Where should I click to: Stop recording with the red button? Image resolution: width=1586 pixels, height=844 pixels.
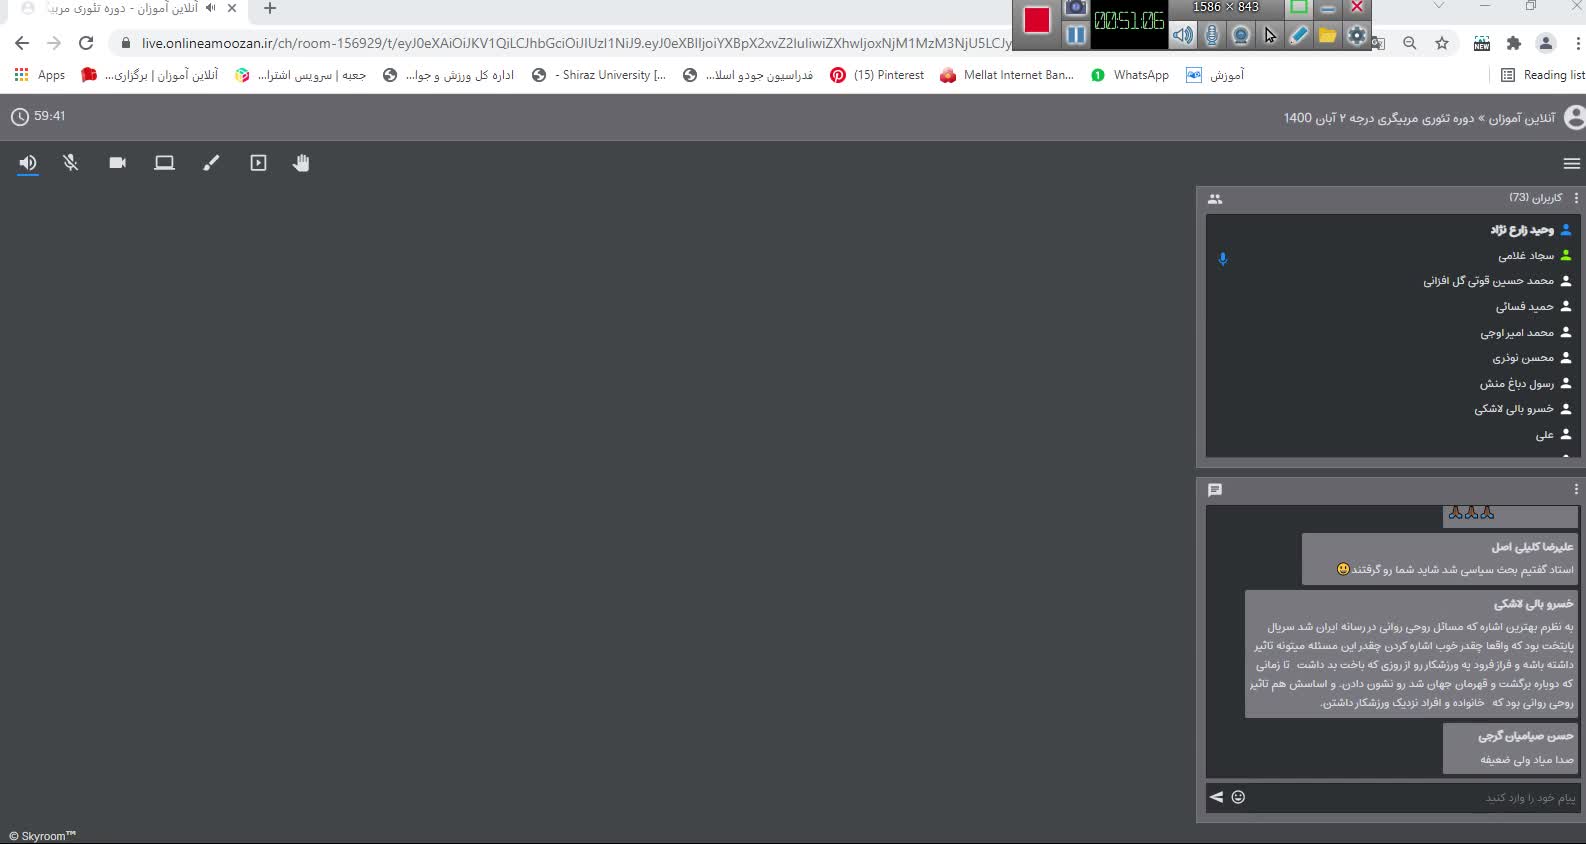point(1037,21)
